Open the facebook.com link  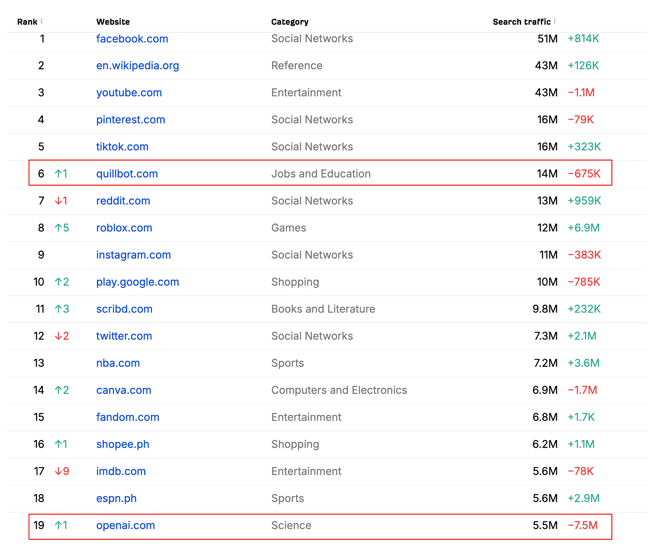(132, 39)
